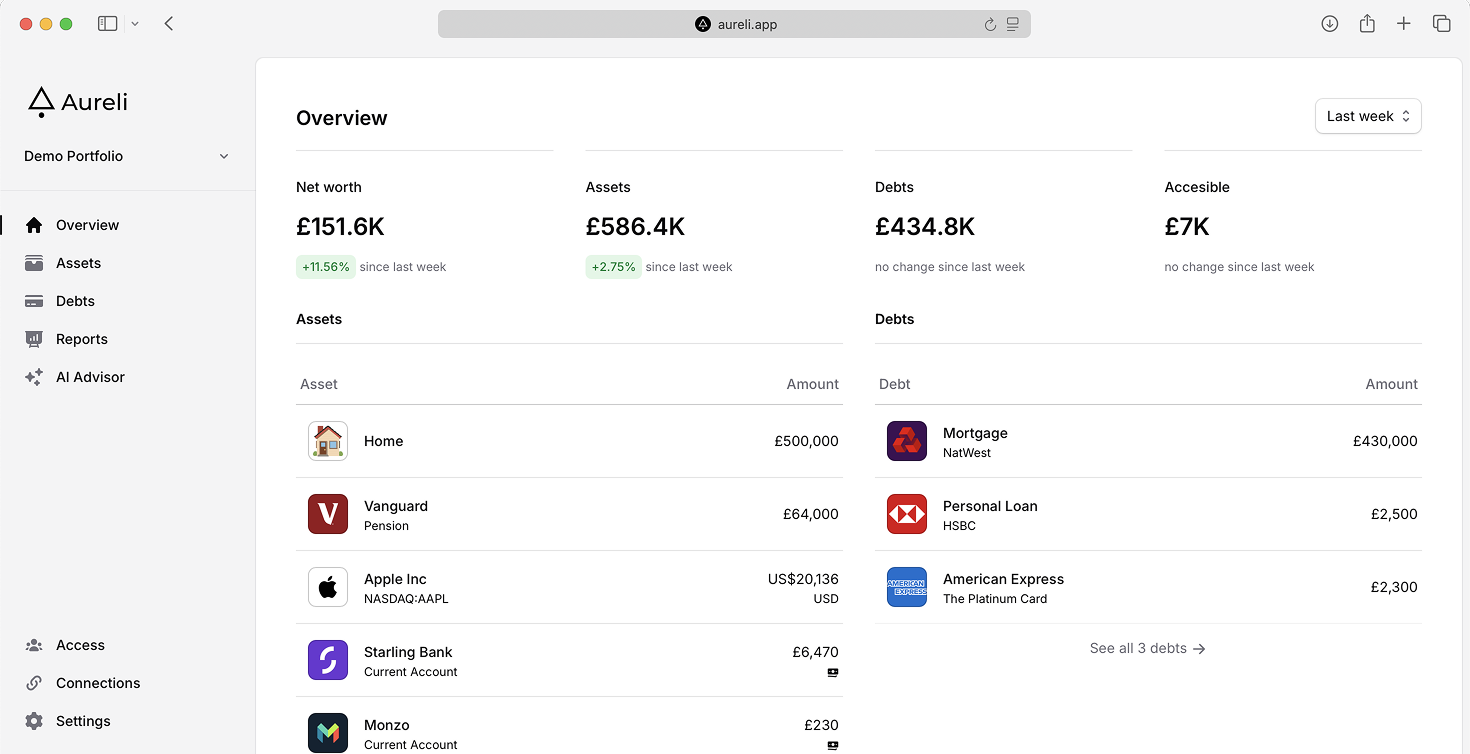
Task: Click the Aureli logo icon
Action: click(x=41, y=102)
